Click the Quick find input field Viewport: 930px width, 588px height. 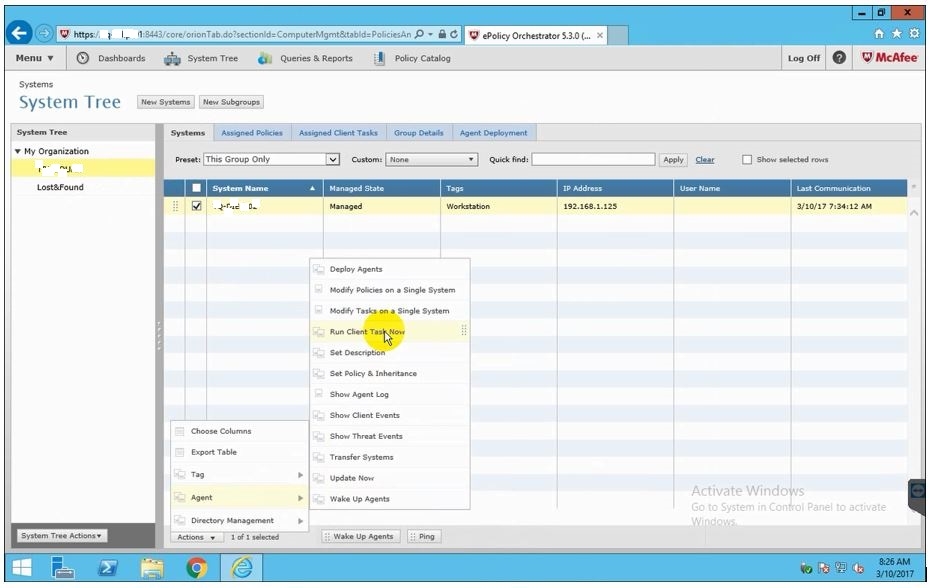coord(593,160)
